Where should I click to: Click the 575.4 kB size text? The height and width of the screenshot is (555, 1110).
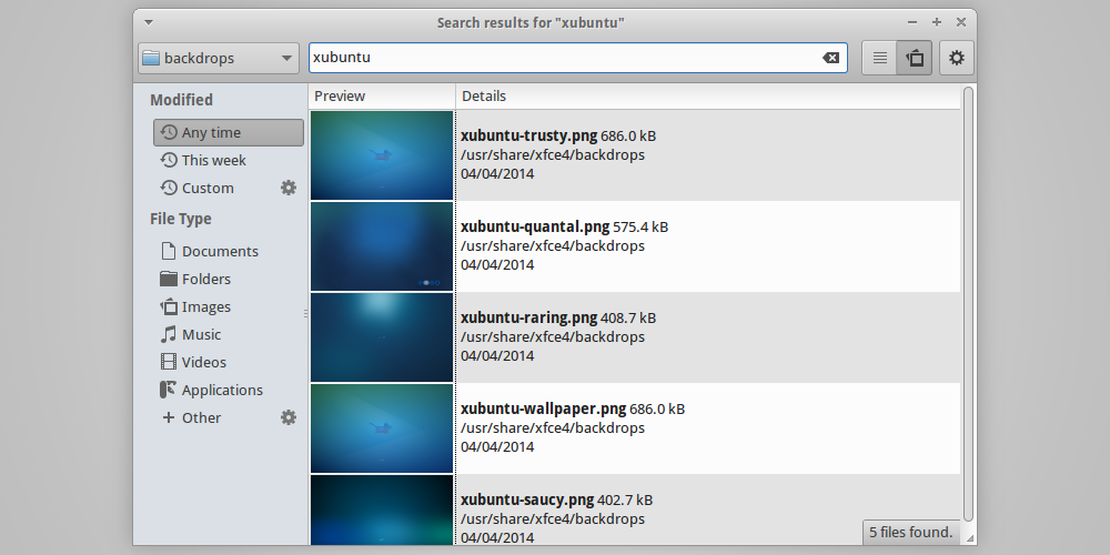641,227
